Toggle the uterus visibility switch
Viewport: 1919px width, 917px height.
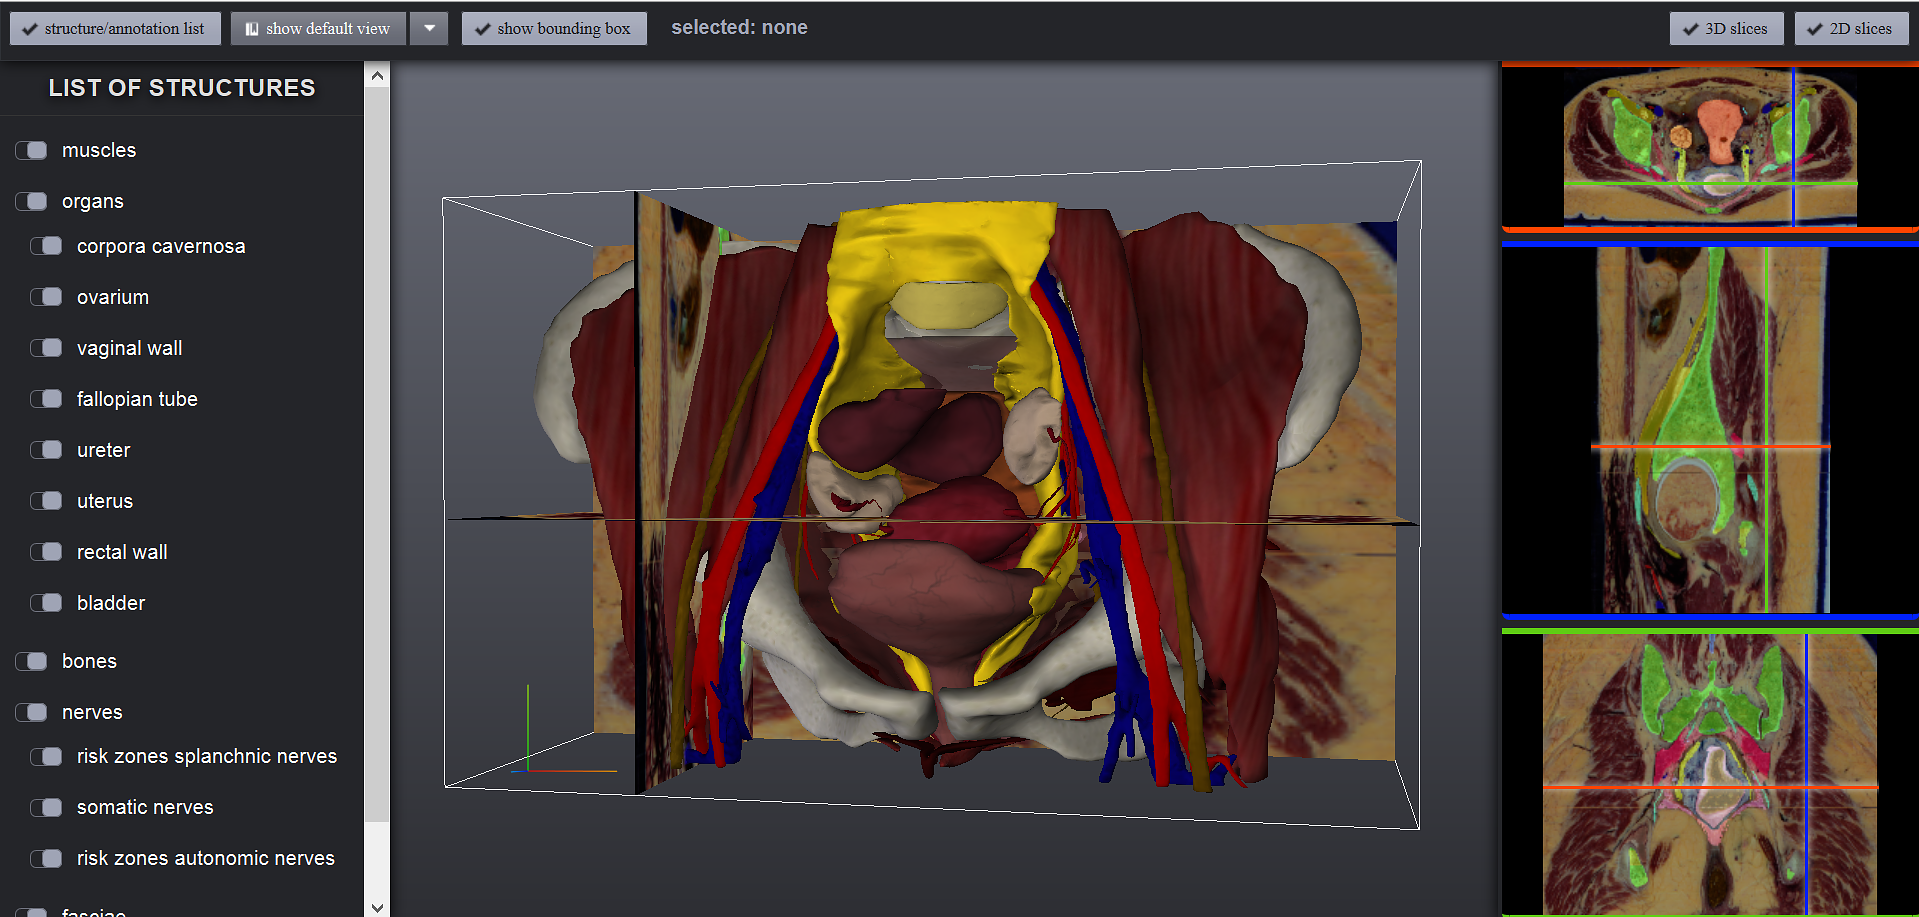coord(46,501)
